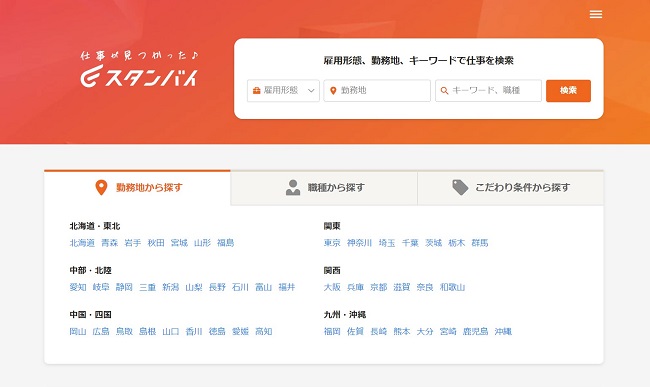The image size is (650, 387).
Task: Go to 新潟 jobs link
Action: (171, 287)
